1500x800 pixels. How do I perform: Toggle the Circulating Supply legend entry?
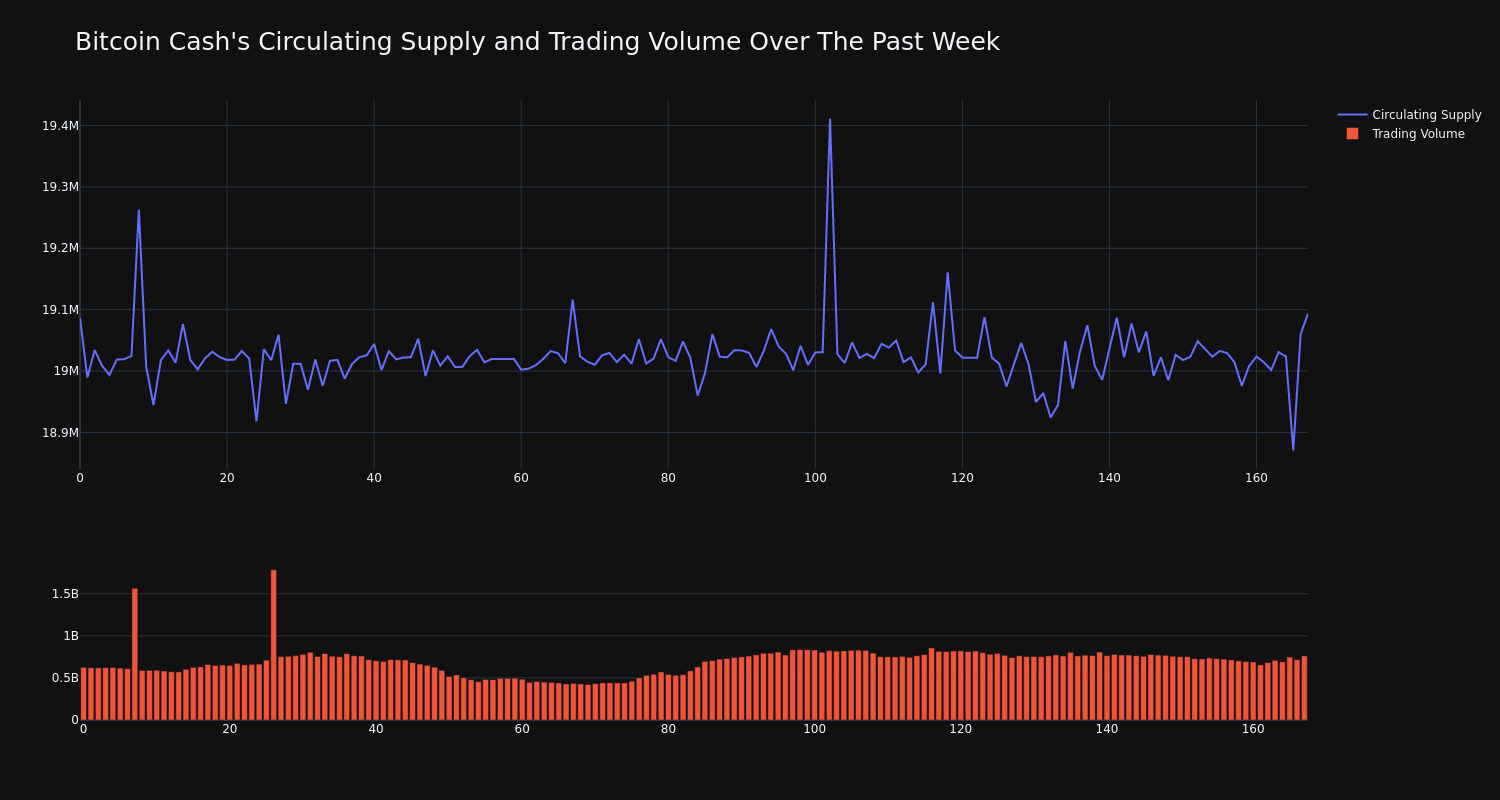1410,115
